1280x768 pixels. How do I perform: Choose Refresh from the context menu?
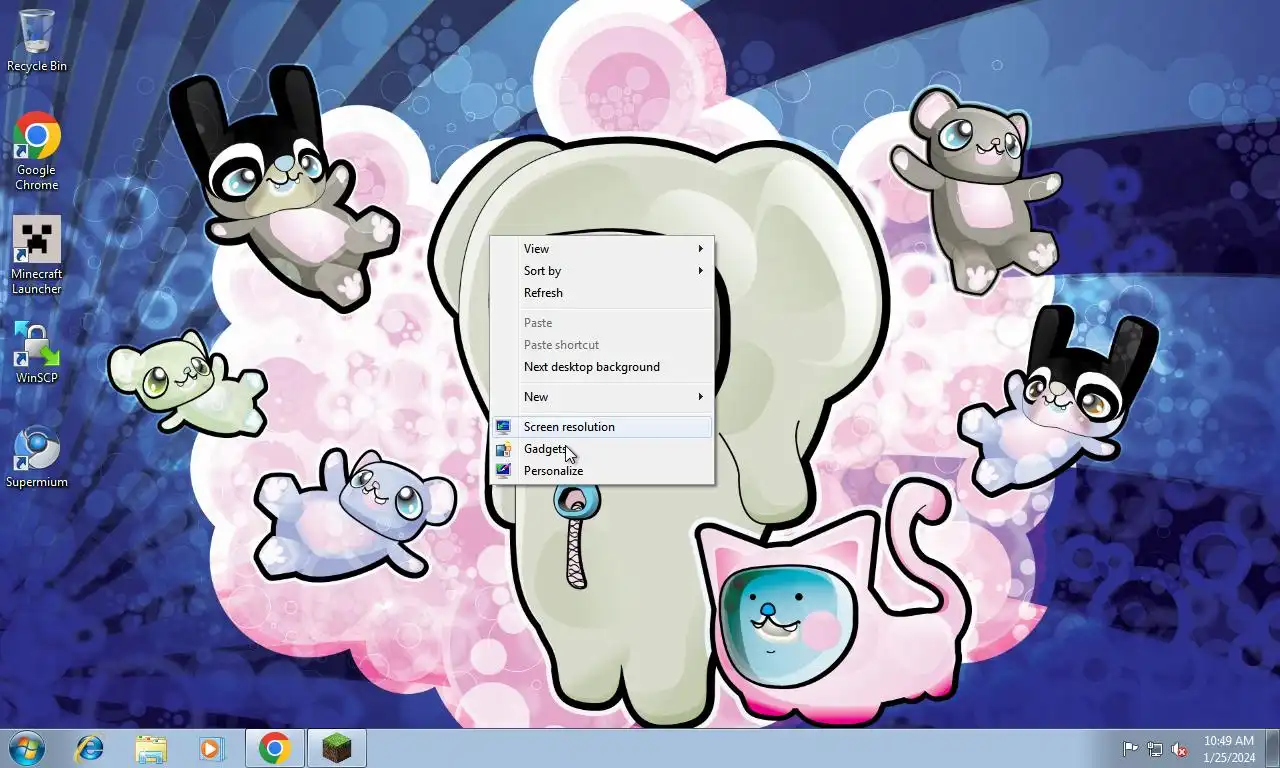tap(602, 293)
